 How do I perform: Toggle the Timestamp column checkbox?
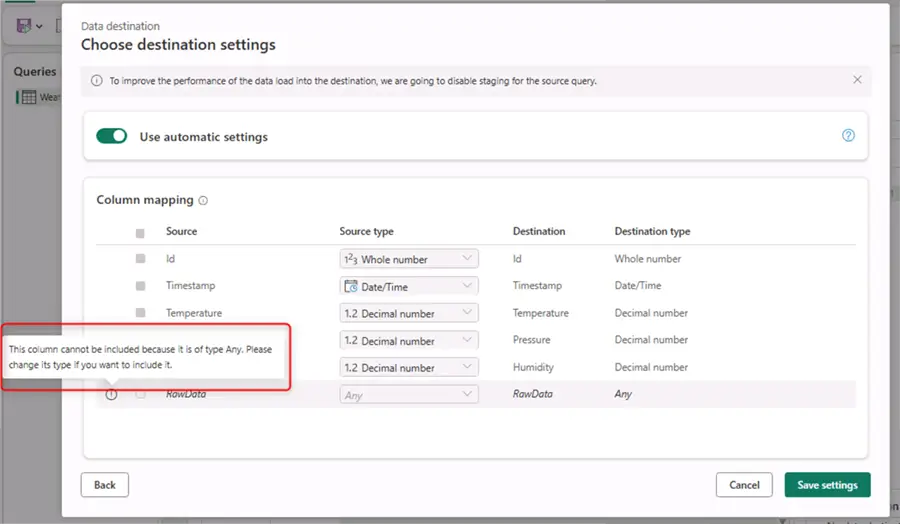140,286
